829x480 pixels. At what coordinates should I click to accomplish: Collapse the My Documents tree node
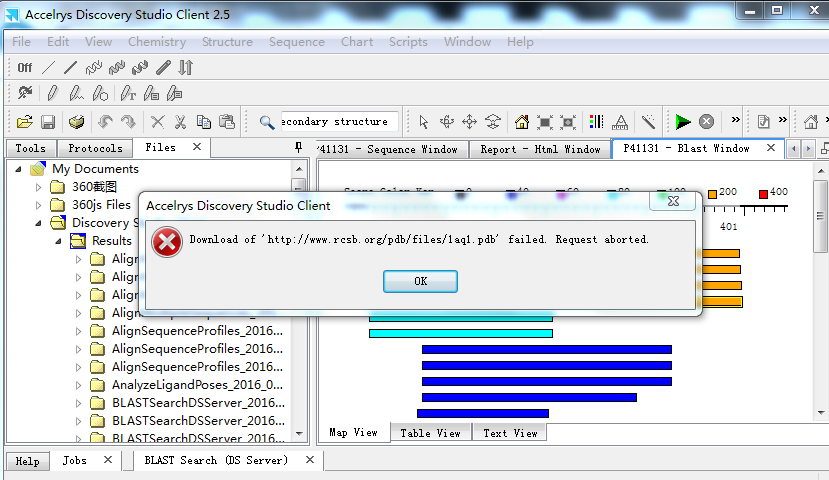tap(19, 169)
